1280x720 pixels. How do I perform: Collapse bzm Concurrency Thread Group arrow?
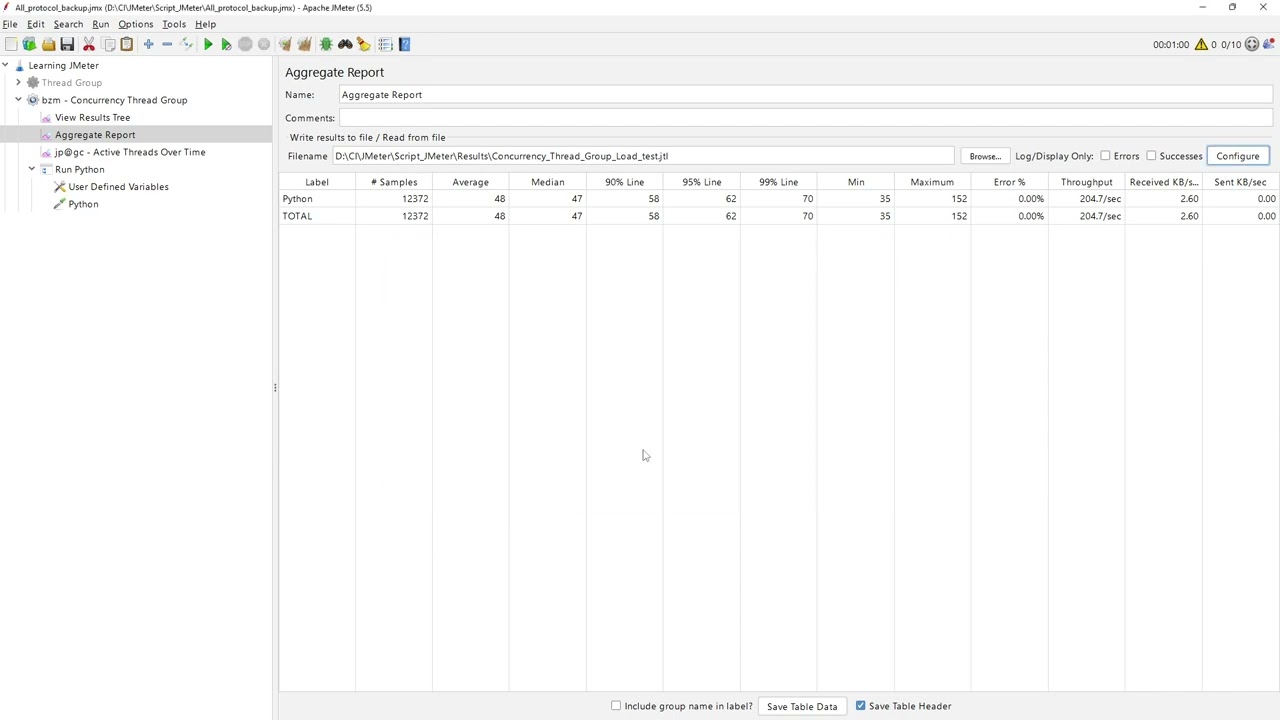pyautogui.click(x=18, y=100)
